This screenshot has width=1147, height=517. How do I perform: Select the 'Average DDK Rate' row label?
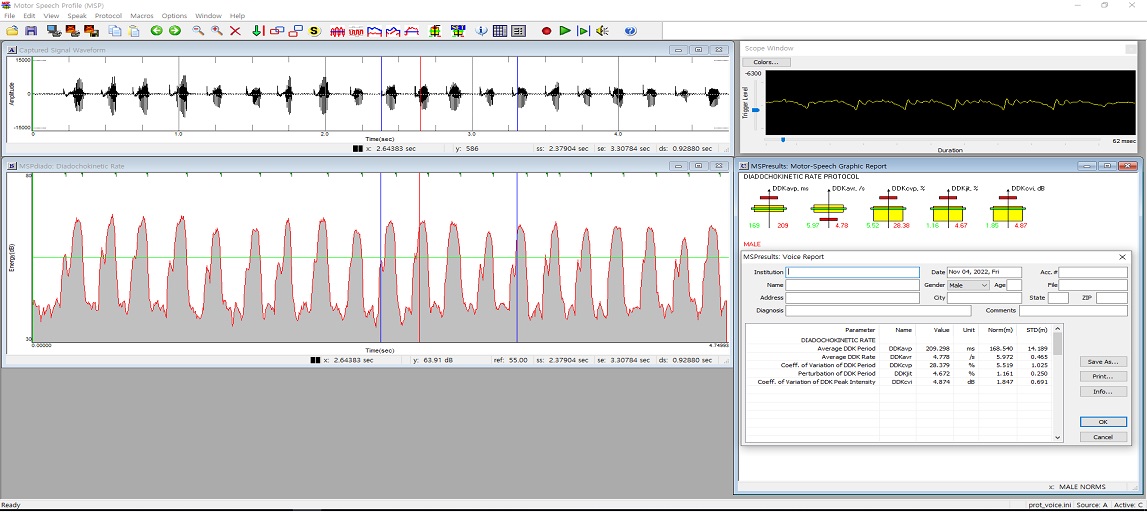pyautogui.click(x=849, y=357)
